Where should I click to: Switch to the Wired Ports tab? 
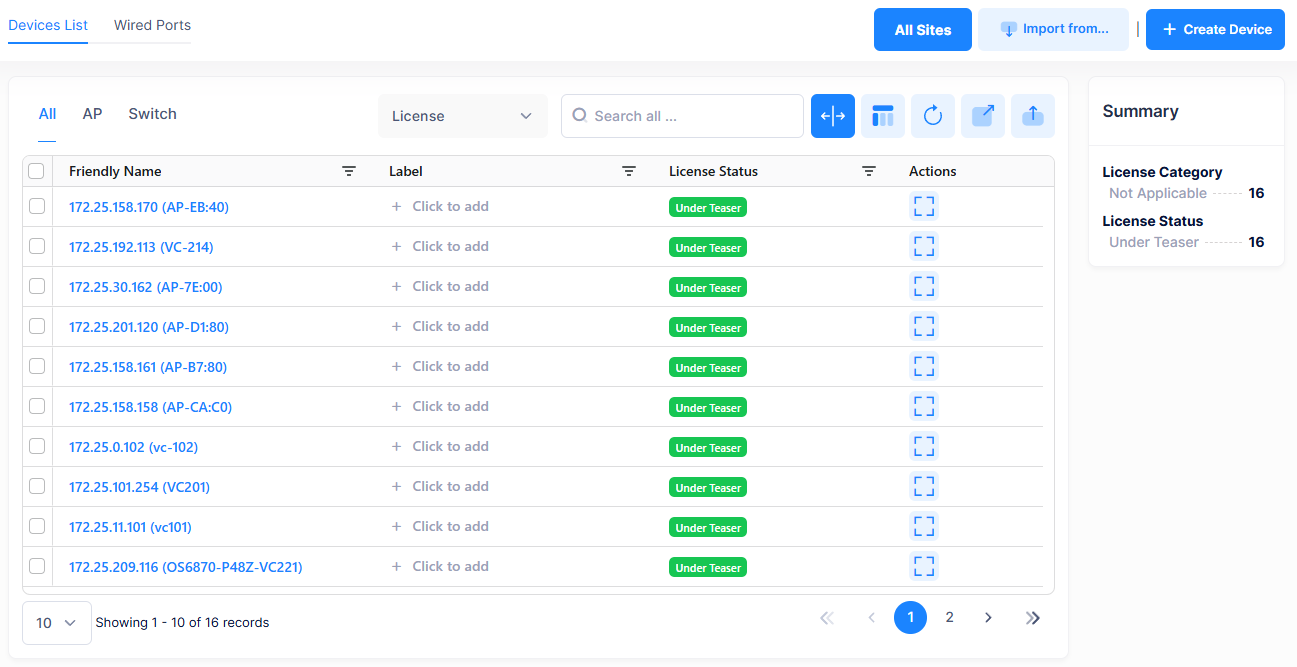coord(152,25)
